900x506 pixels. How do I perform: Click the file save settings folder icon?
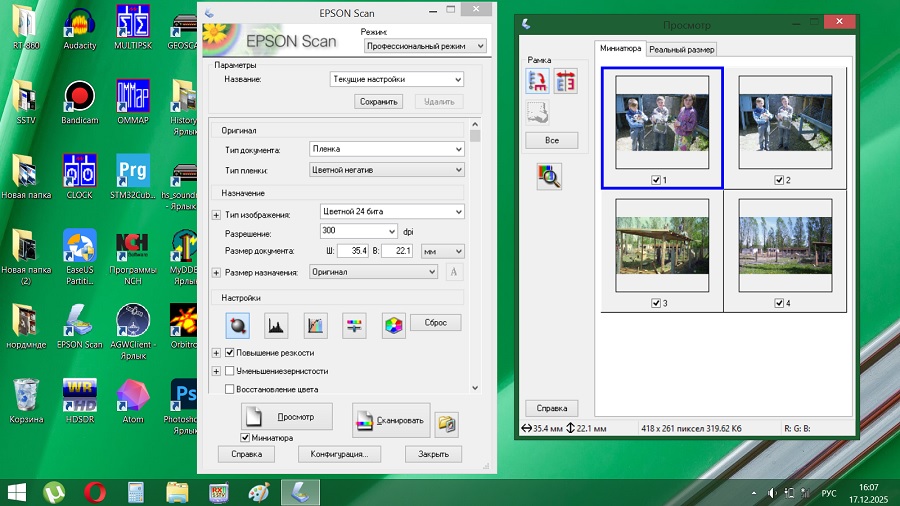click(x=448, y=423)
